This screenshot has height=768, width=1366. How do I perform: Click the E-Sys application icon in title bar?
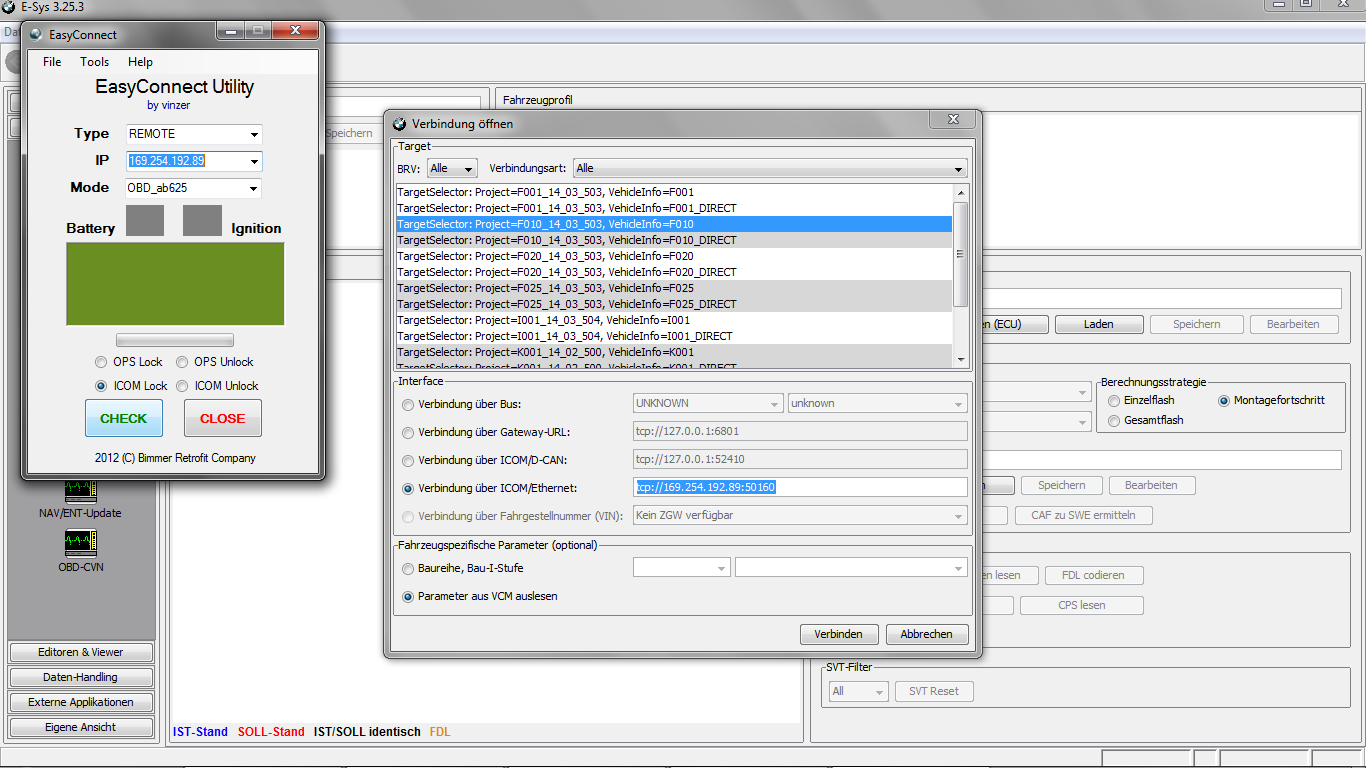pos(9,6)
